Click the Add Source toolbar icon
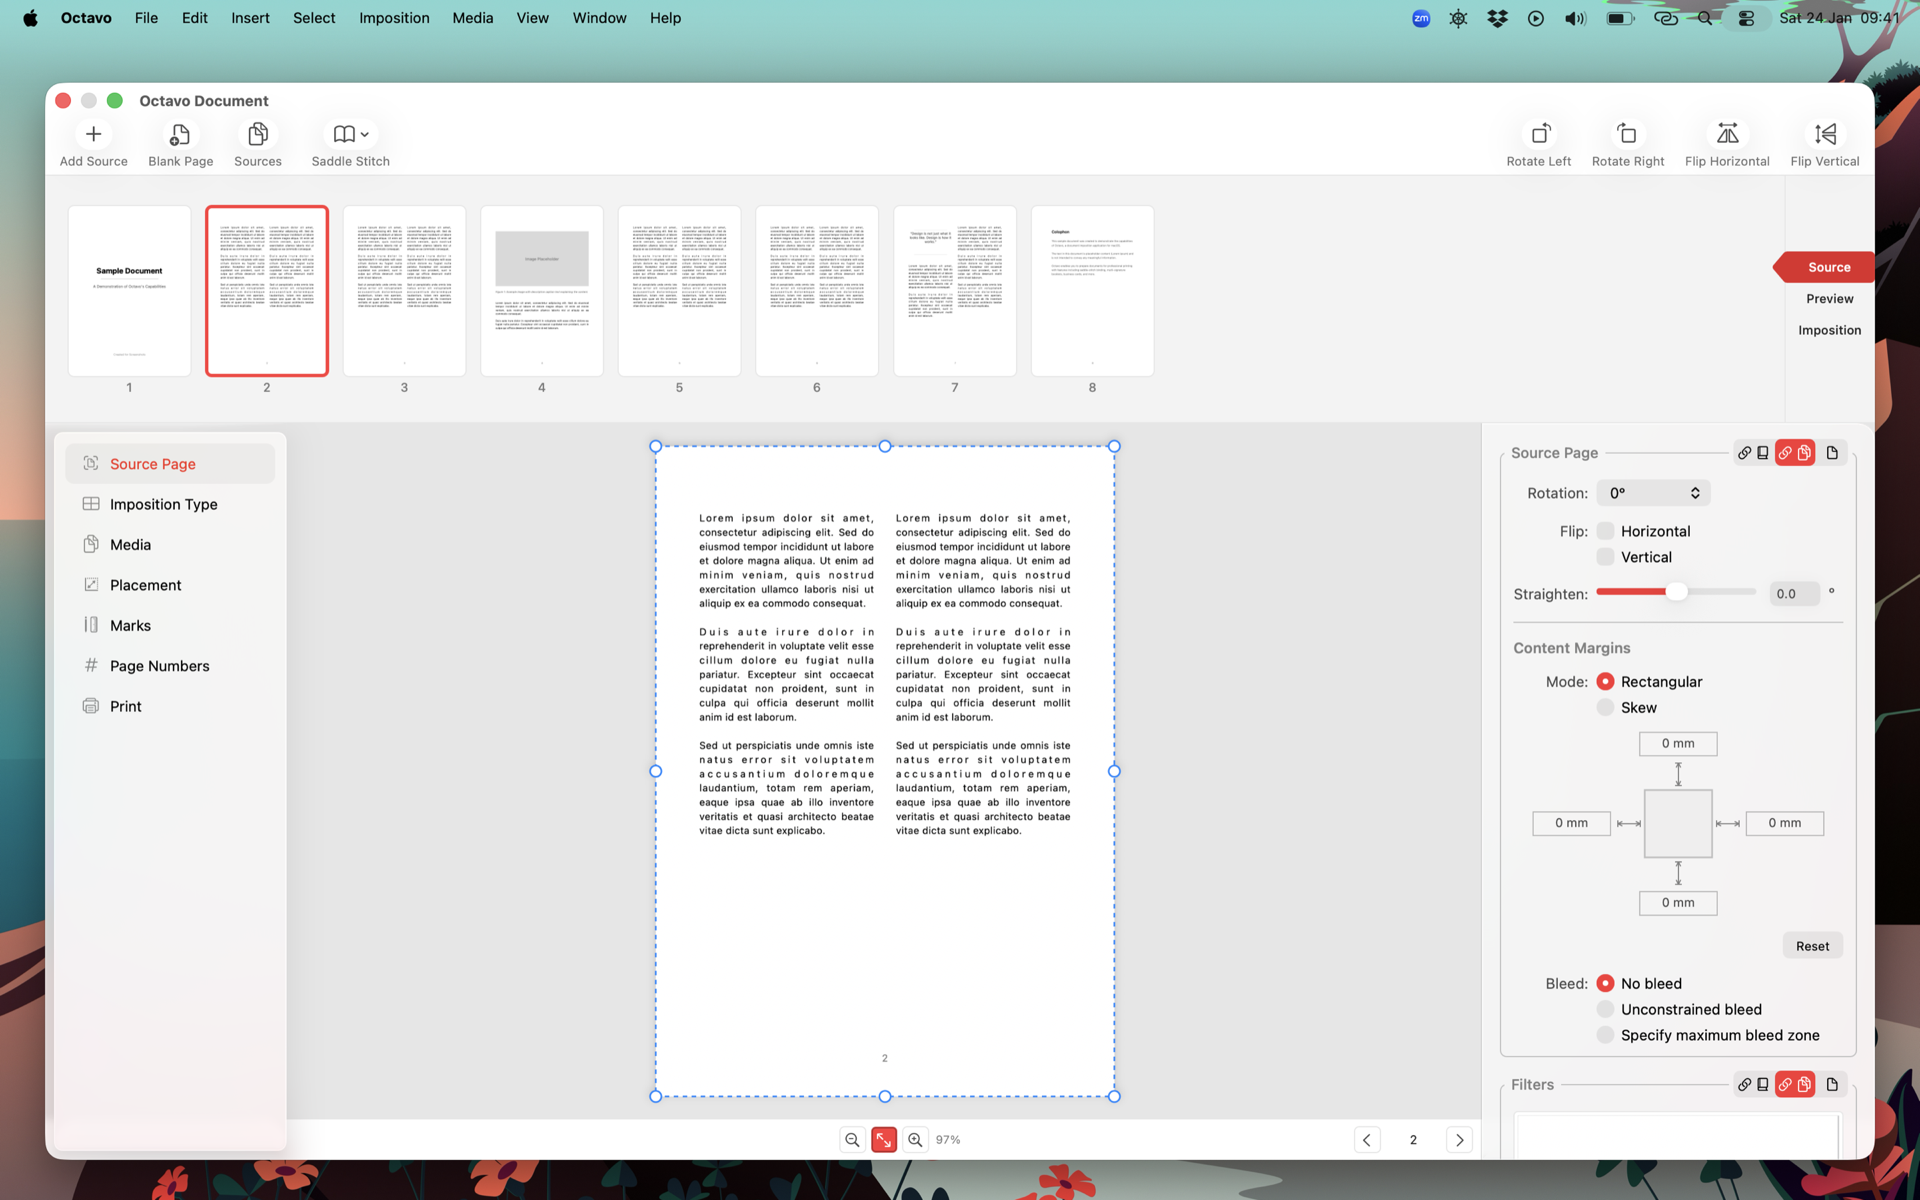Image resolution: width=1920 pixels, height=1200 pixels. point(93,134)
